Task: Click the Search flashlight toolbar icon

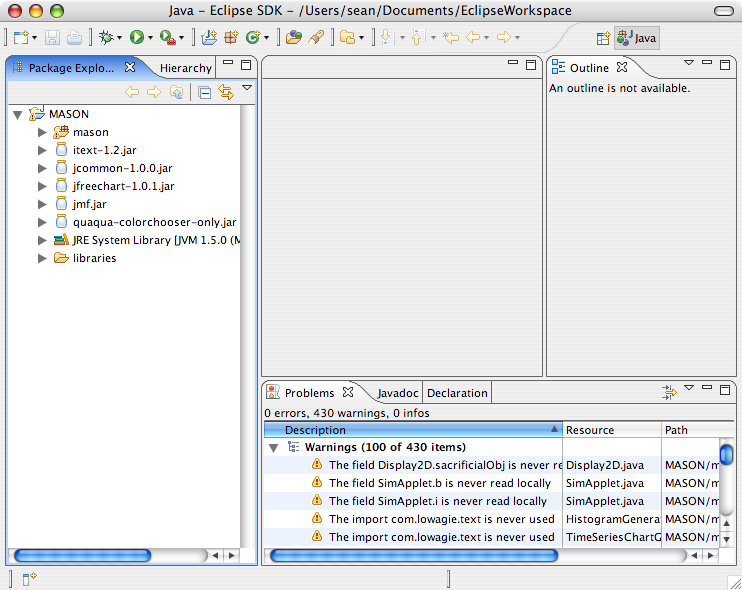Action: (x=315, y=38)
